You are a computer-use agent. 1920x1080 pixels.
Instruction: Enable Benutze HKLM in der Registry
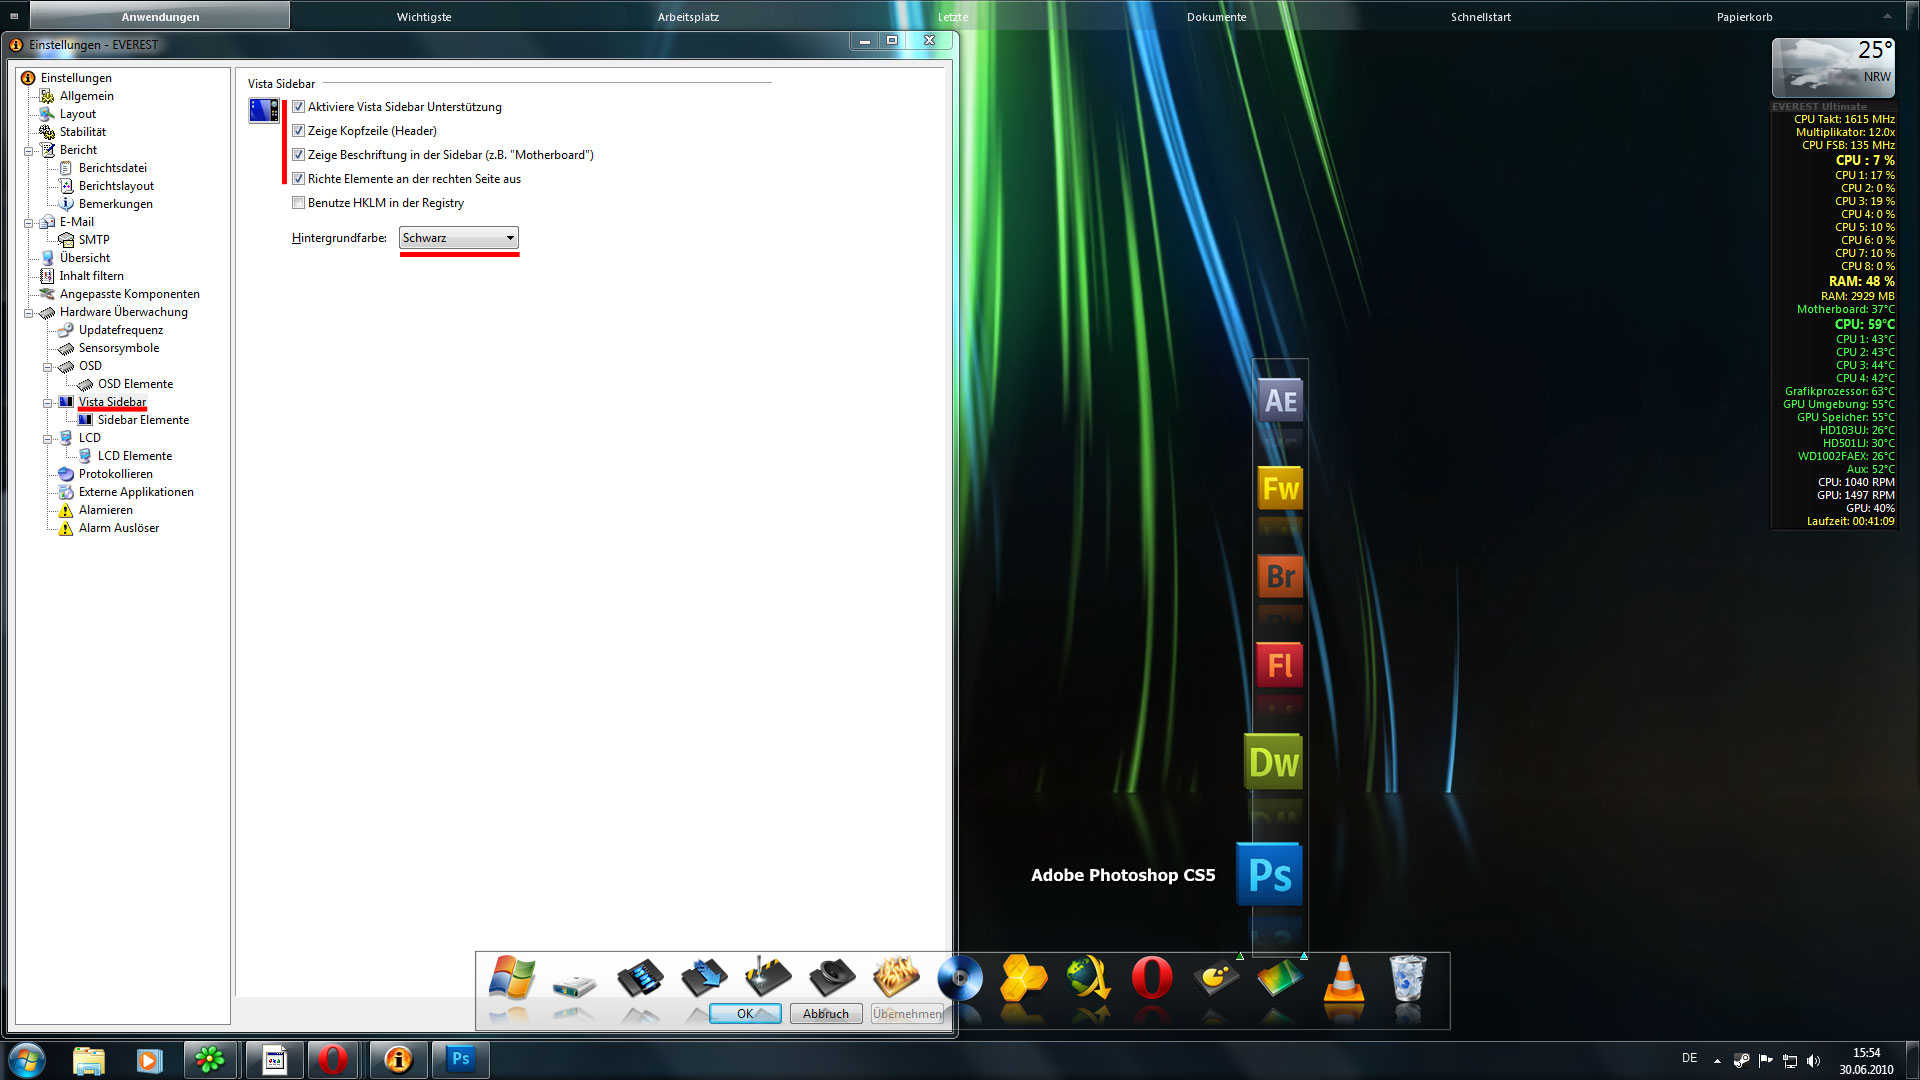298,203
